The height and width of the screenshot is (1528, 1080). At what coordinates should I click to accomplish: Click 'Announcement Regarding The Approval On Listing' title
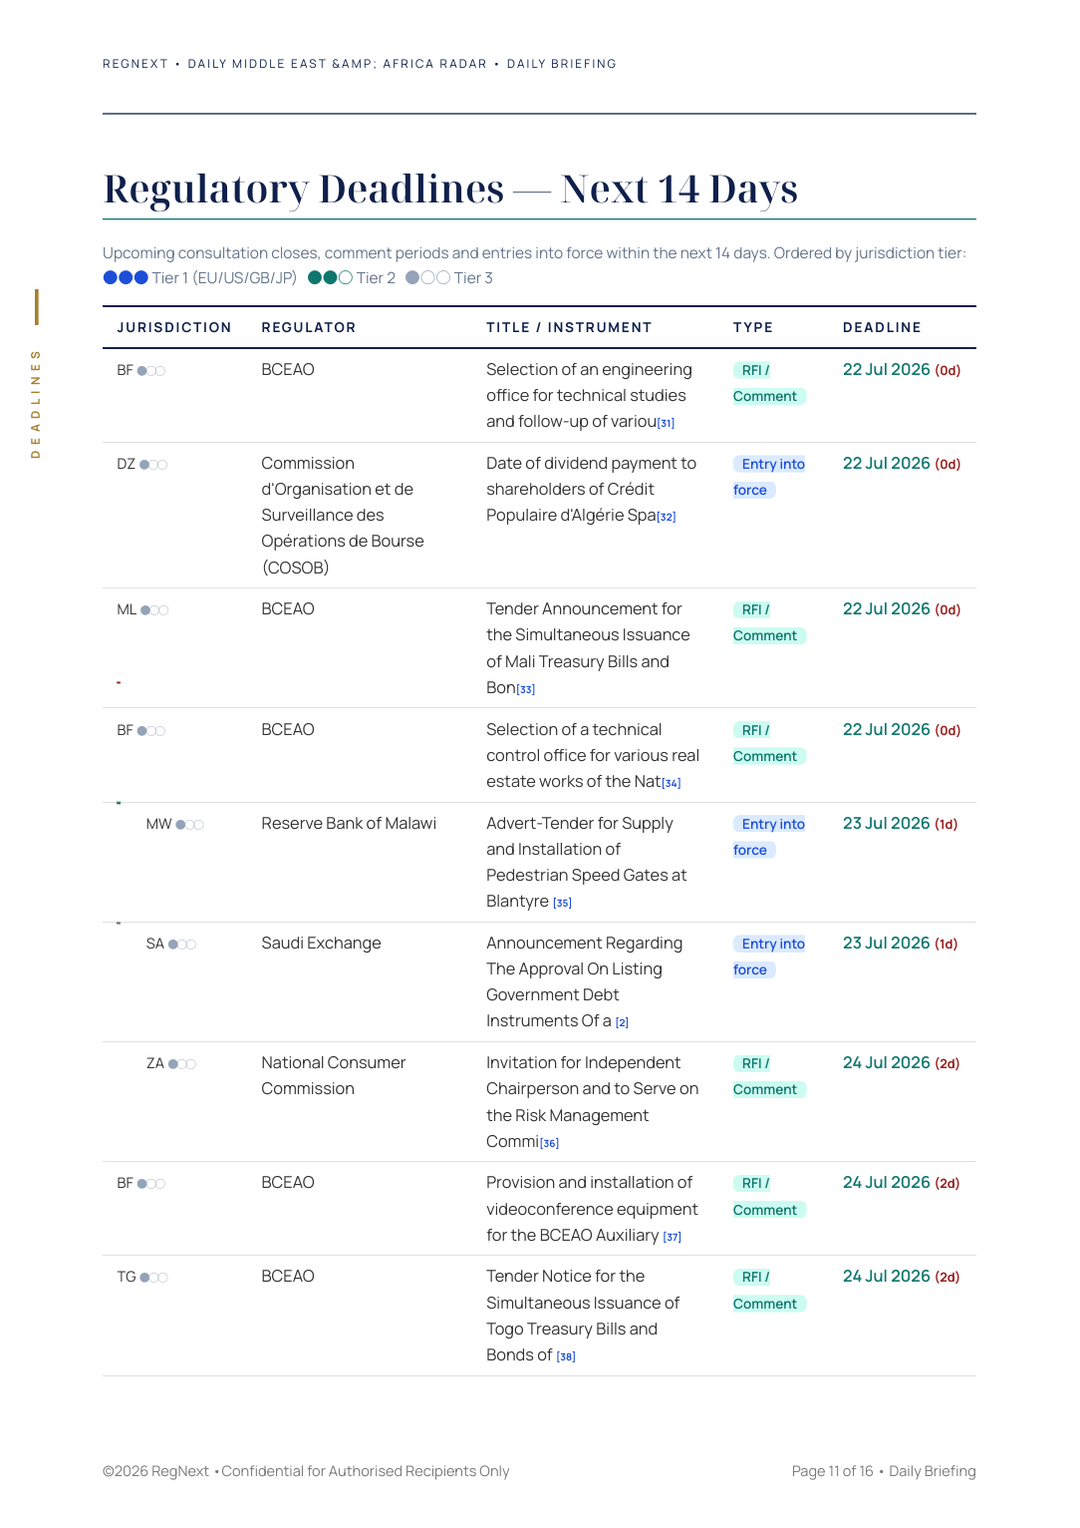[x=584, y=983]
